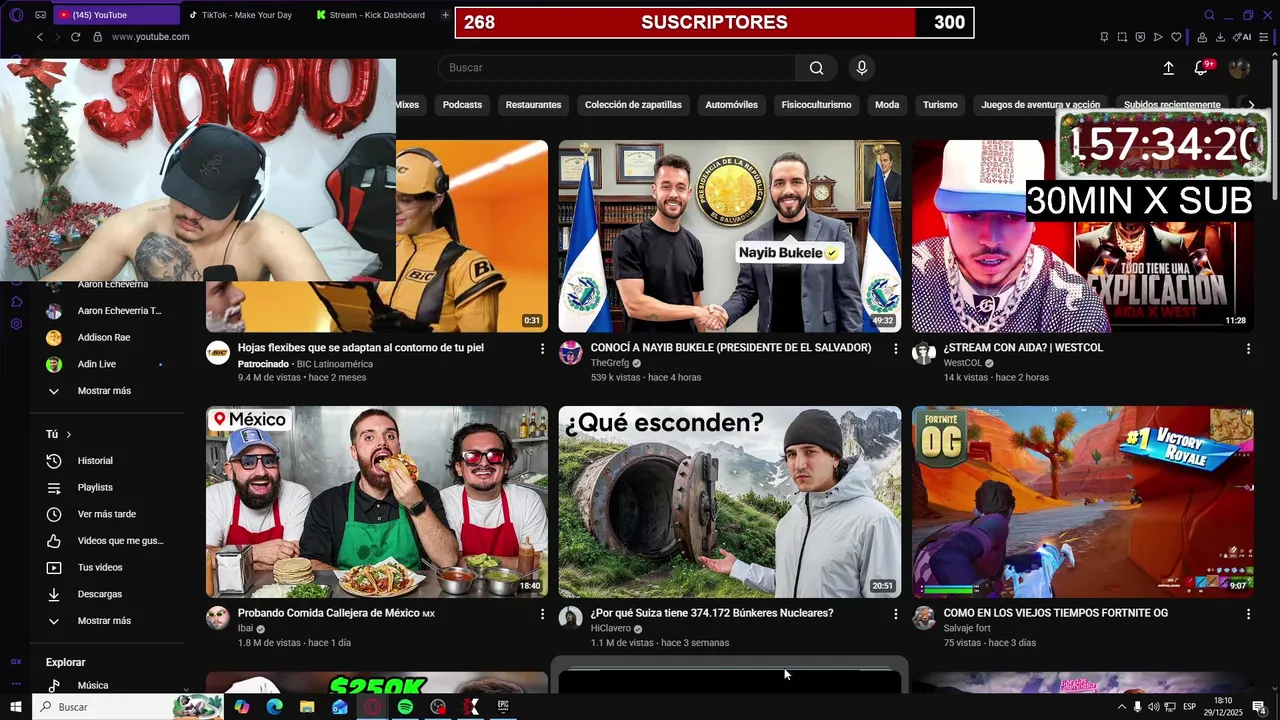Viewport: 1280px width, 720px height.
Task: Activate voice search microphone
Action: (862, 68)
